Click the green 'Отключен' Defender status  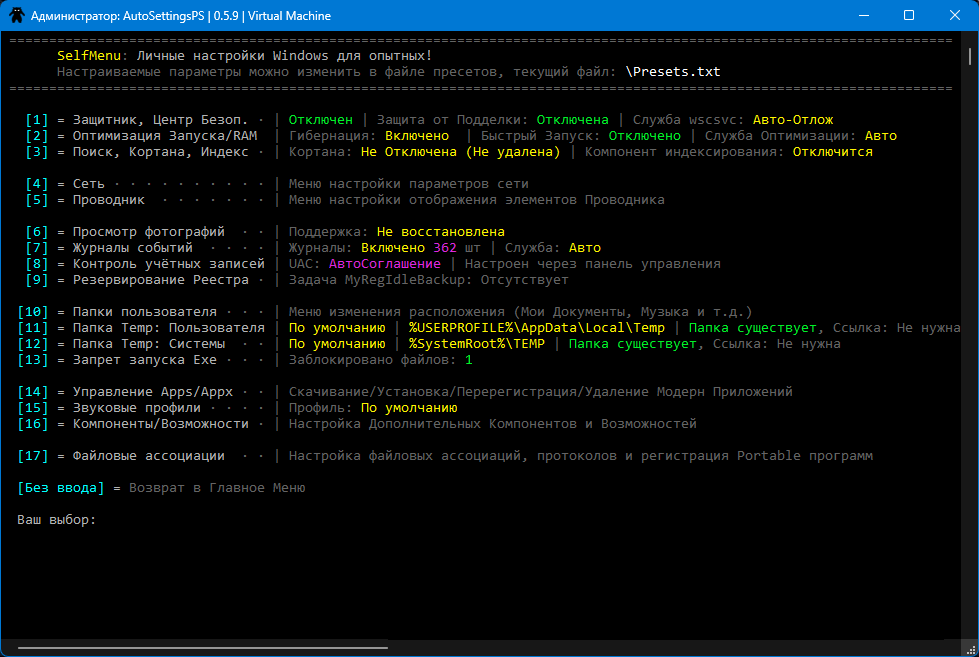point(320,119)
